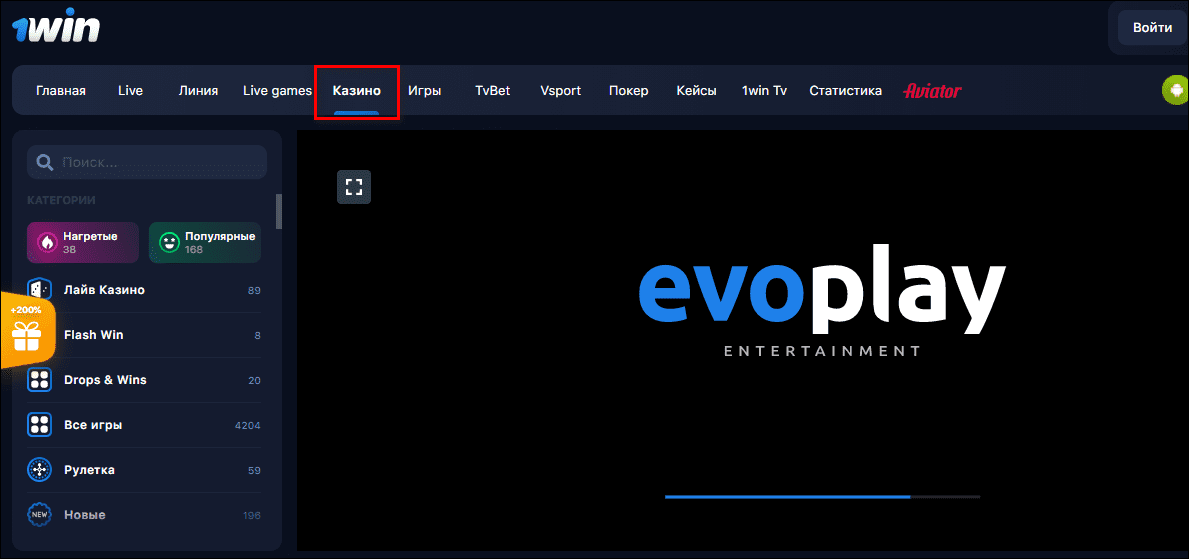Click the sidebar category scrollbar
Screen dimensions: 1189x559
279,211
